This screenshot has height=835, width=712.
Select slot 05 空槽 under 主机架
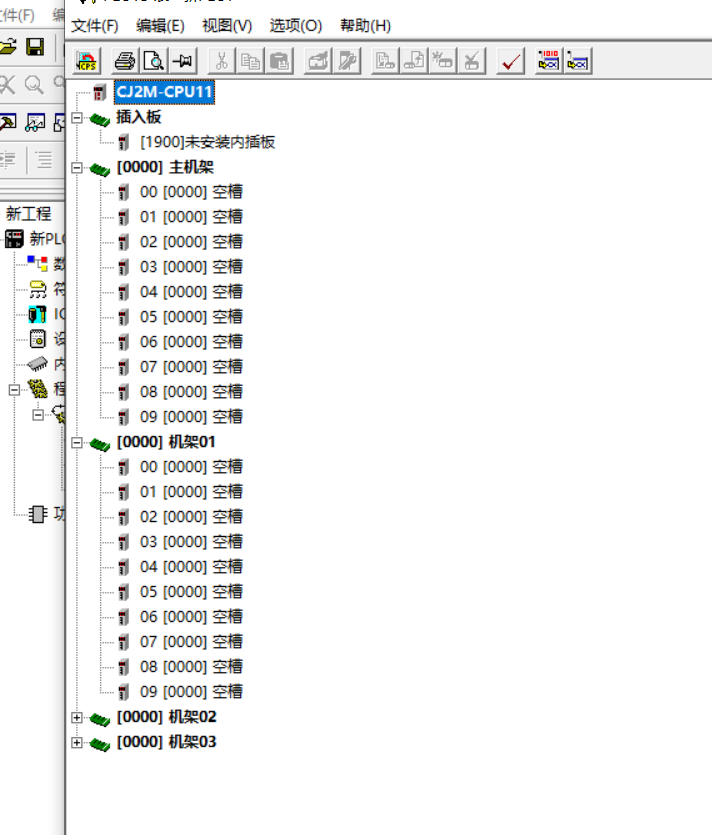point(191,317)
